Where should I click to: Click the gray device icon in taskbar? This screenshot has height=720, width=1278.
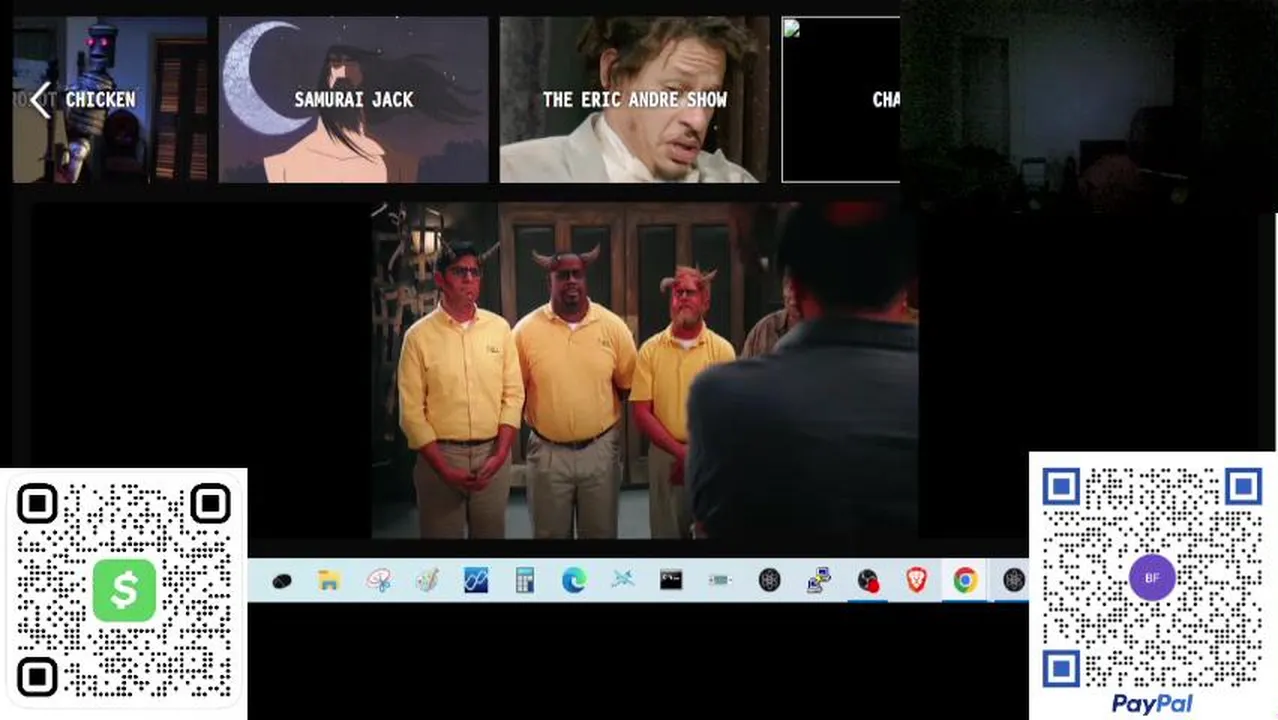pos(720,580)
